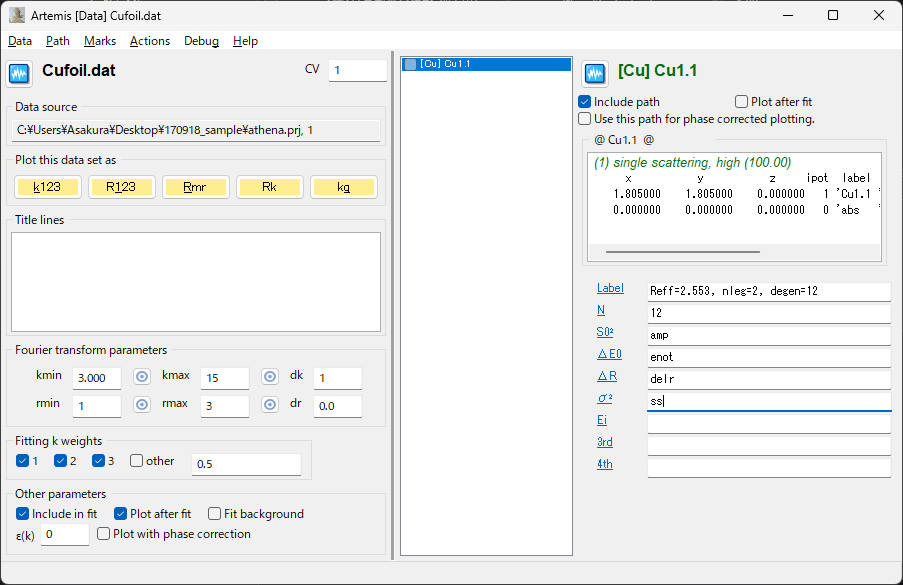Click the N parameter link
Screen dimensions: 903x585
coord(601,310)
